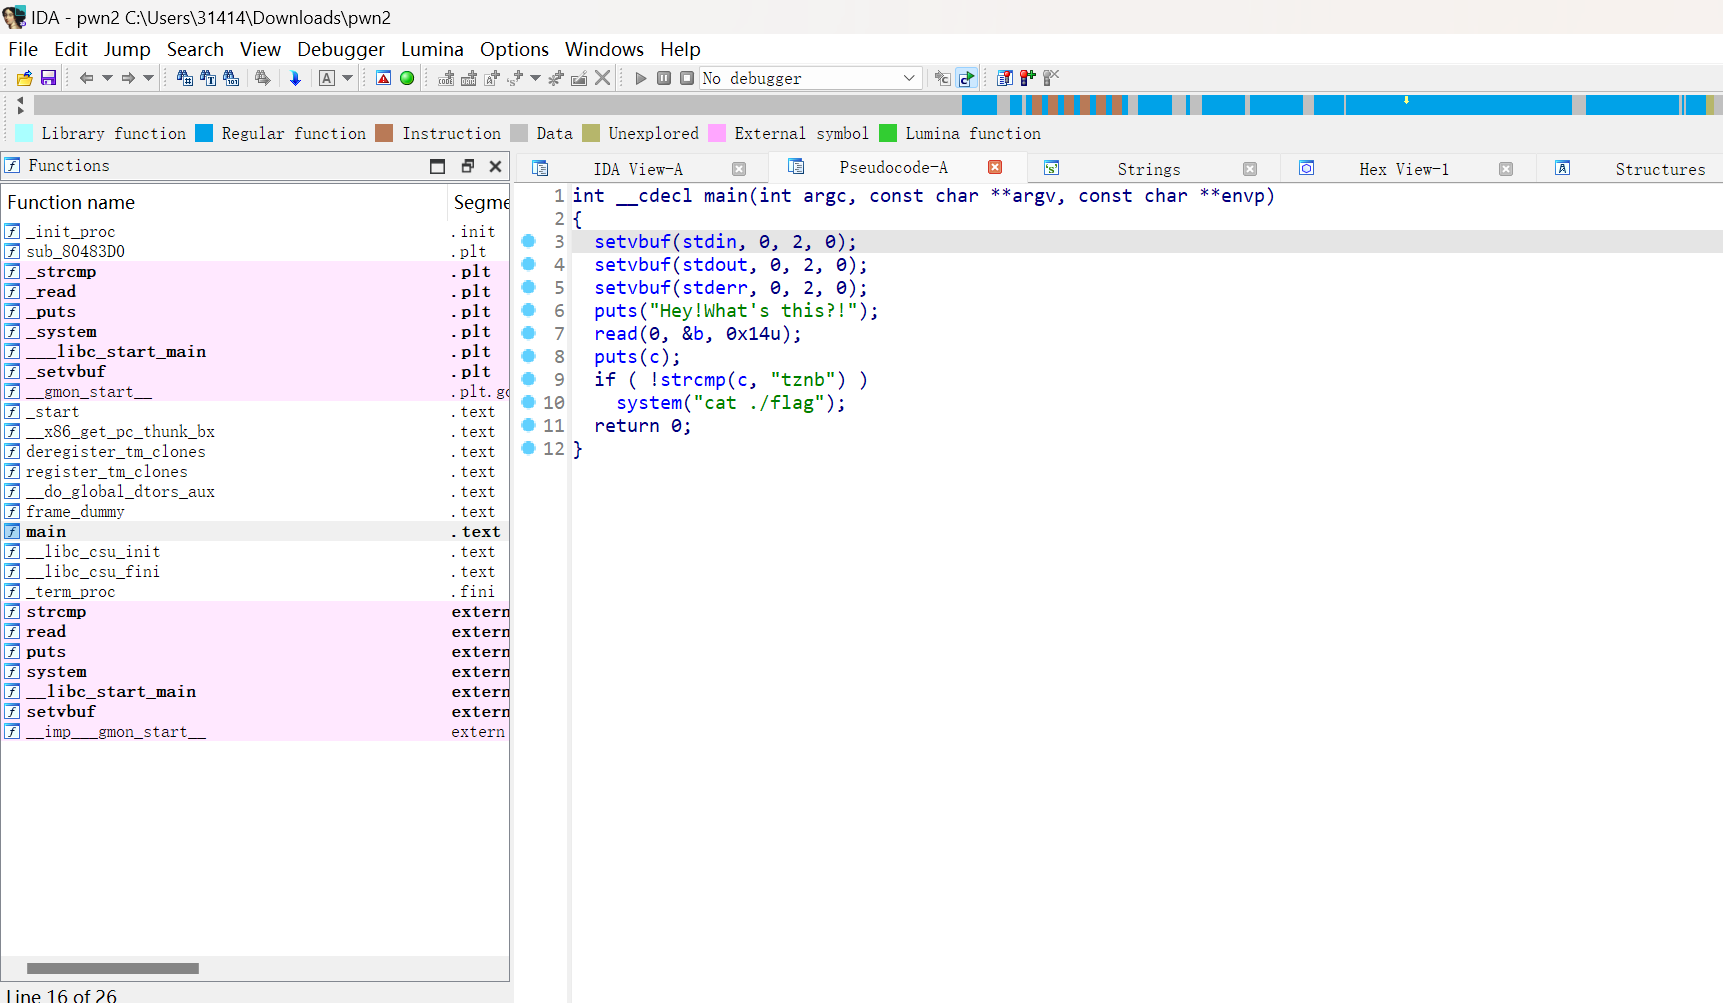This screenshot has width=1723, height=1003.
Task: Click the red warning triangle icon
Action: click(383, 78)
